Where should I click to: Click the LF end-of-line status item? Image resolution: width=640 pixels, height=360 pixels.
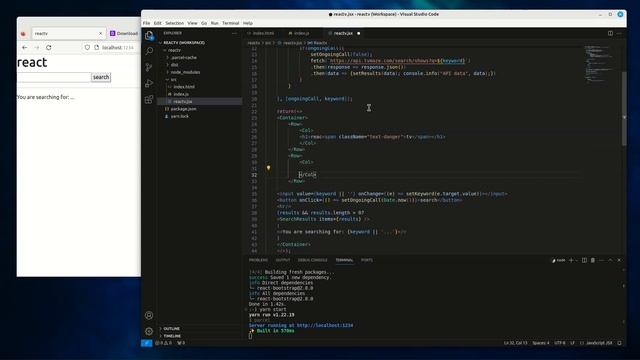pos(572,343)
